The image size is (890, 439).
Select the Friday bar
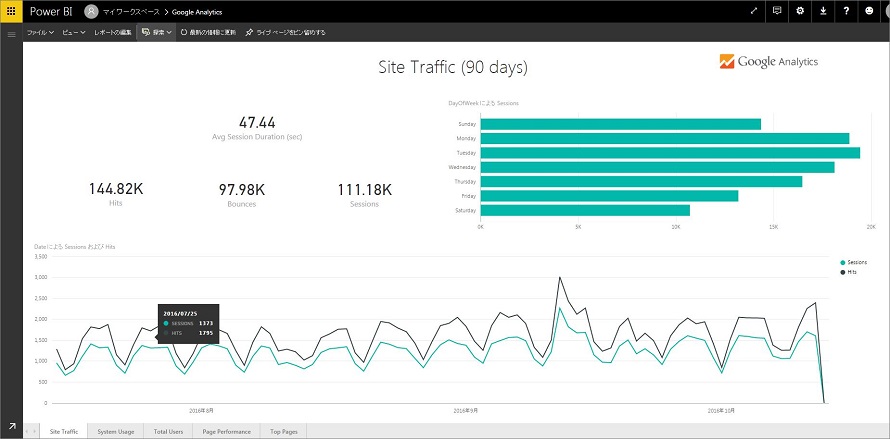point(609,196)
